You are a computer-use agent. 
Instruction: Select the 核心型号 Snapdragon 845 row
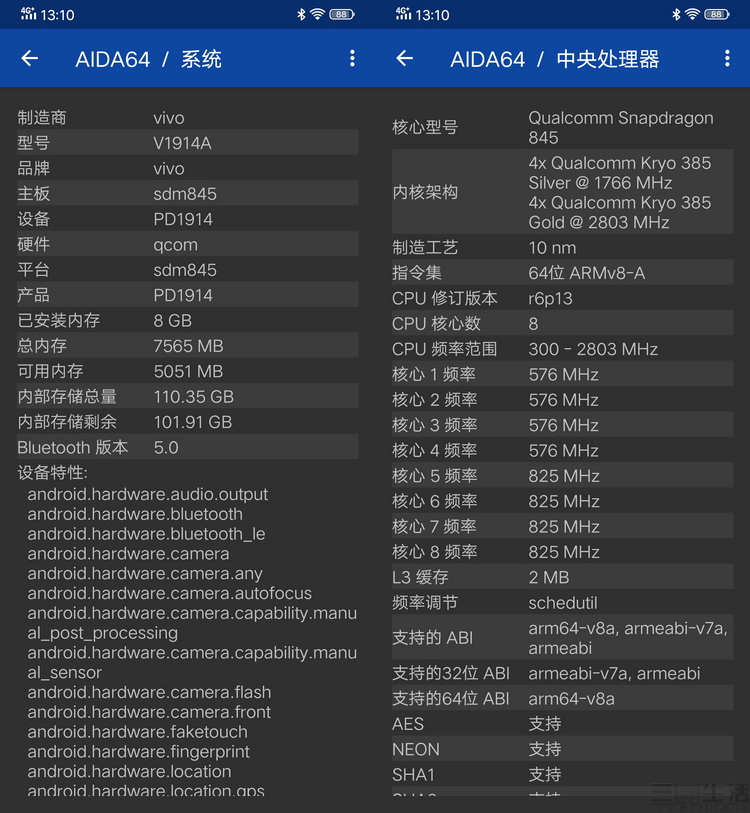click(x=563, y=128)
